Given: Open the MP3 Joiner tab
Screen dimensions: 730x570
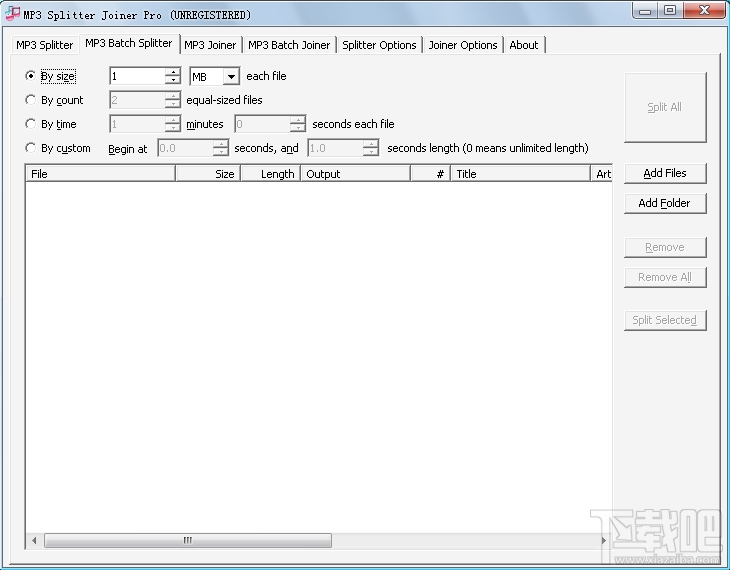Looking at the screenshot, I should (210, 45).
